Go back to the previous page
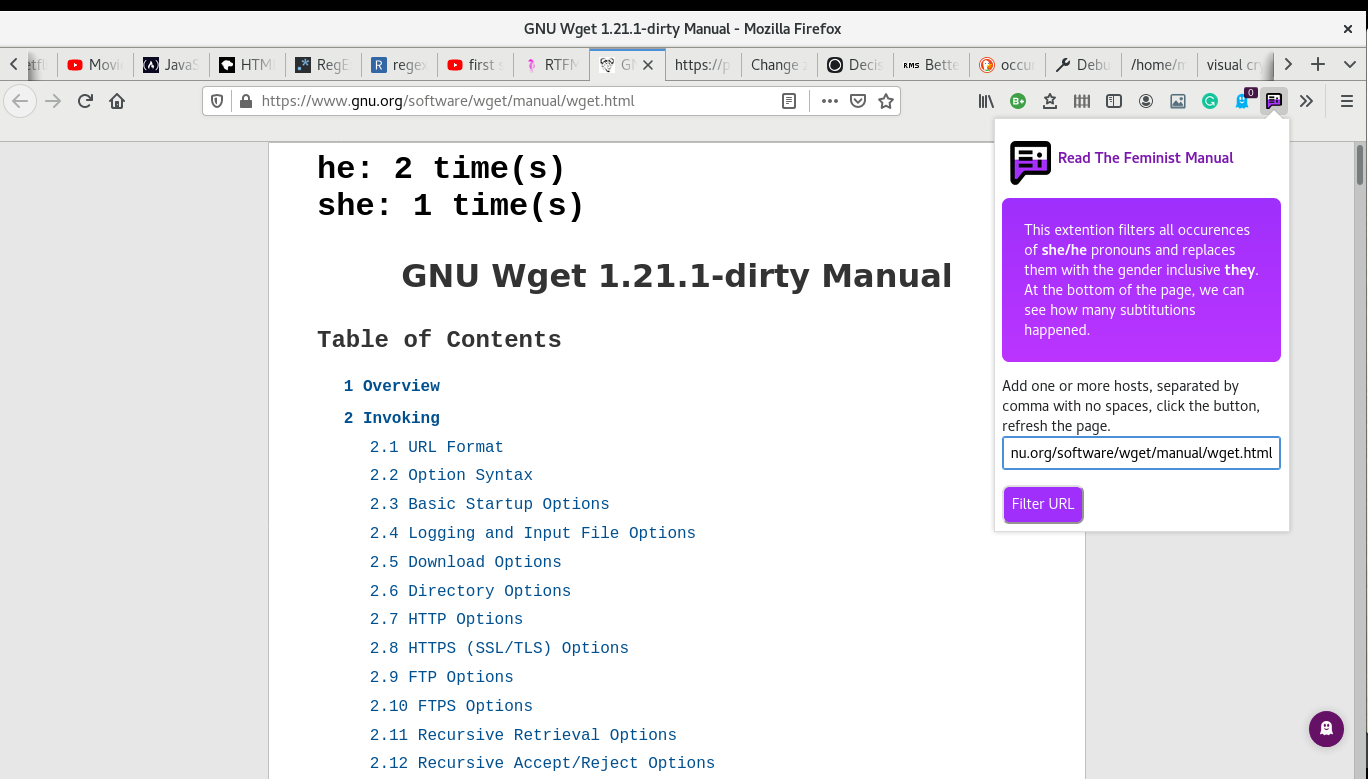This screenshot has height=779, width=1368. pyautogui.click(x=20, y=101)
